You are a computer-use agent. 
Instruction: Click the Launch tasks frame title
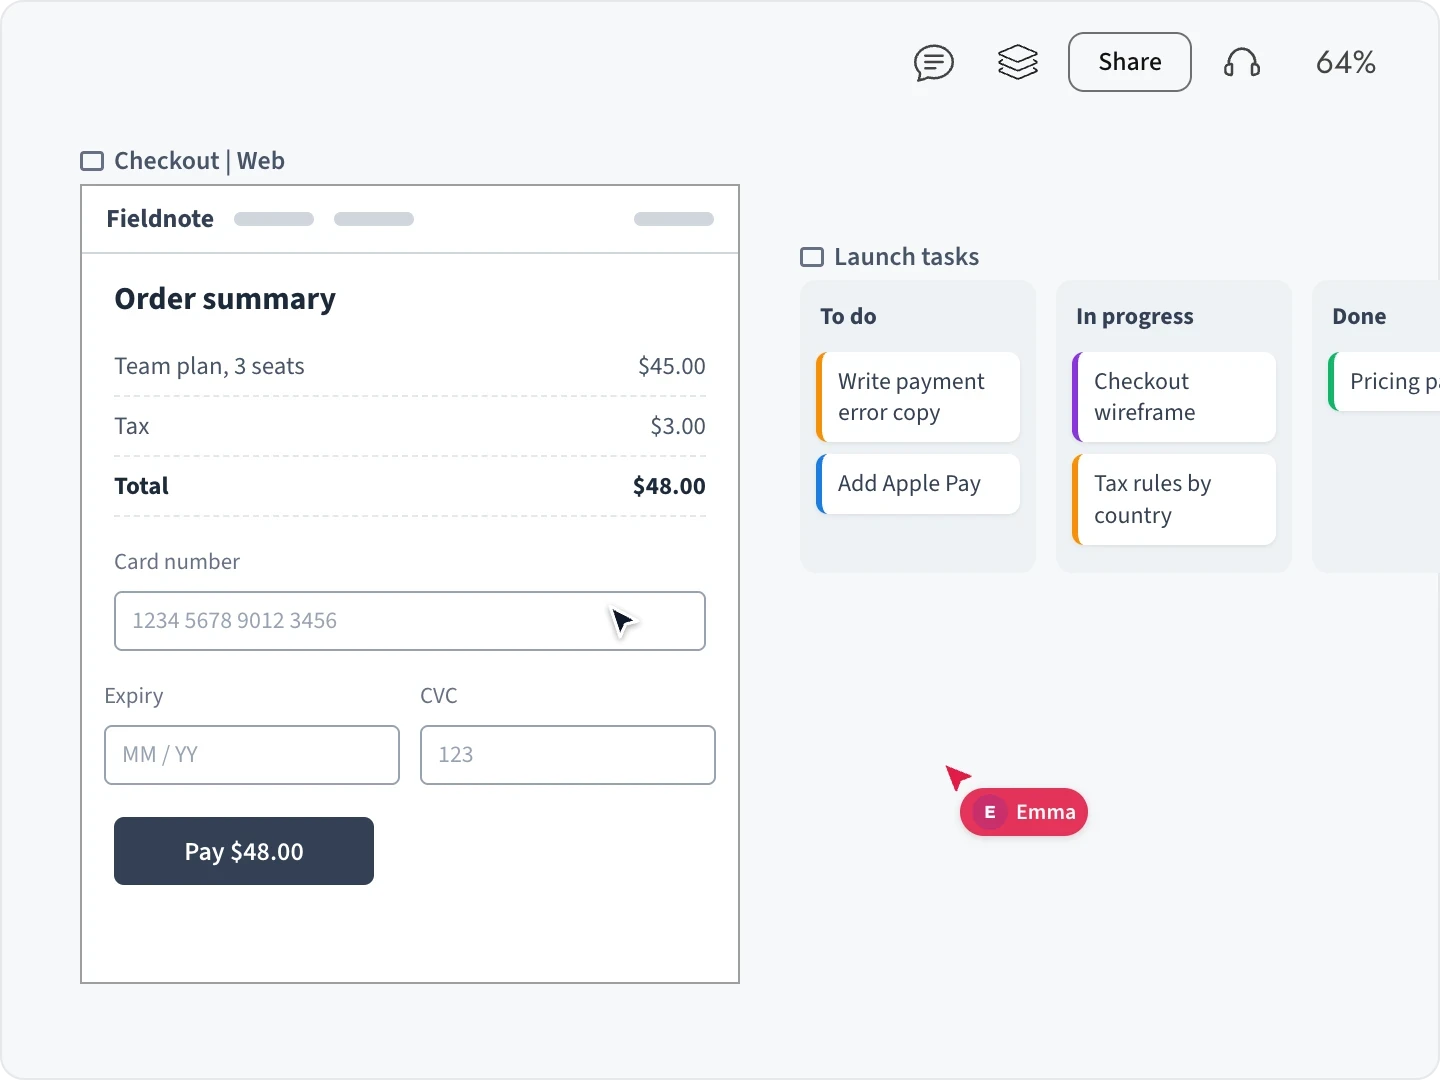coord(906,257)
